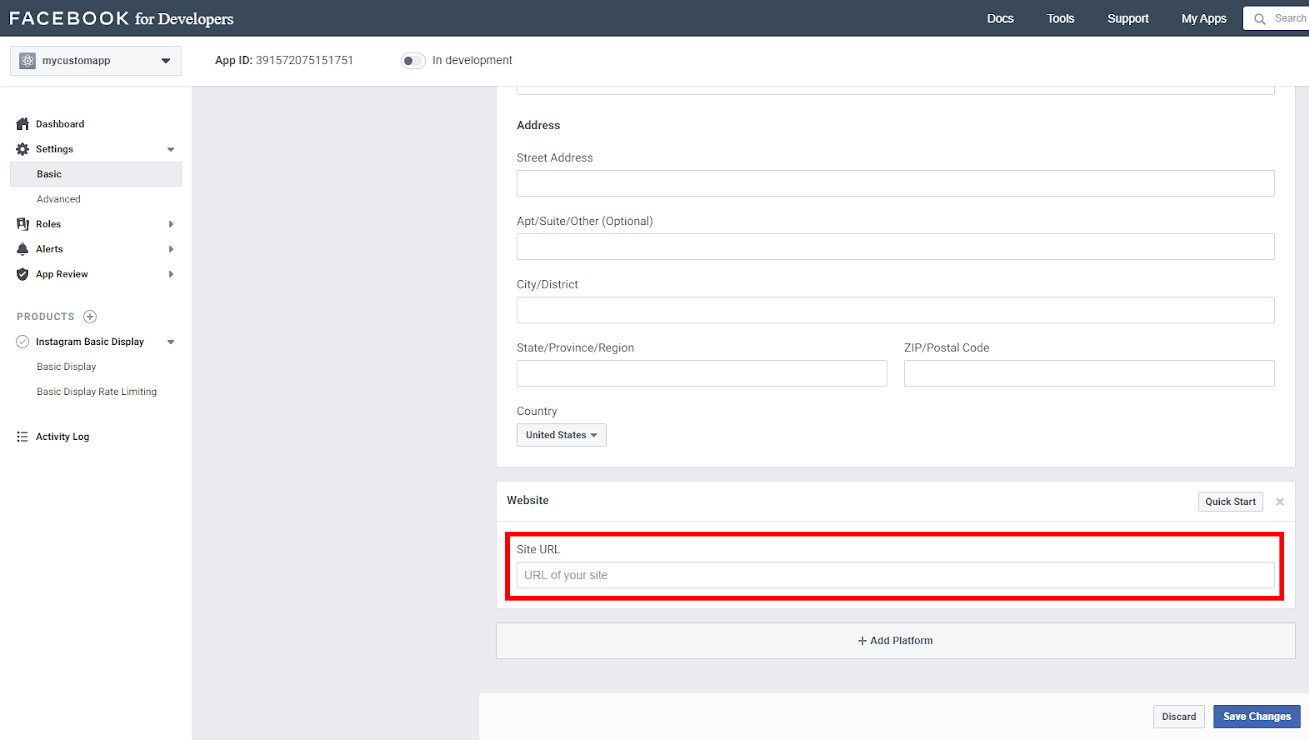Collapse Instagram Basic Display section

[171, 342]
